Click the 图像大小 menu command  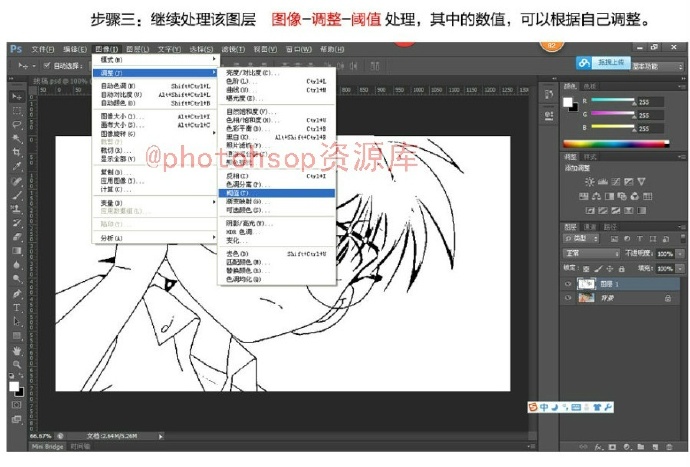point(154,116)
